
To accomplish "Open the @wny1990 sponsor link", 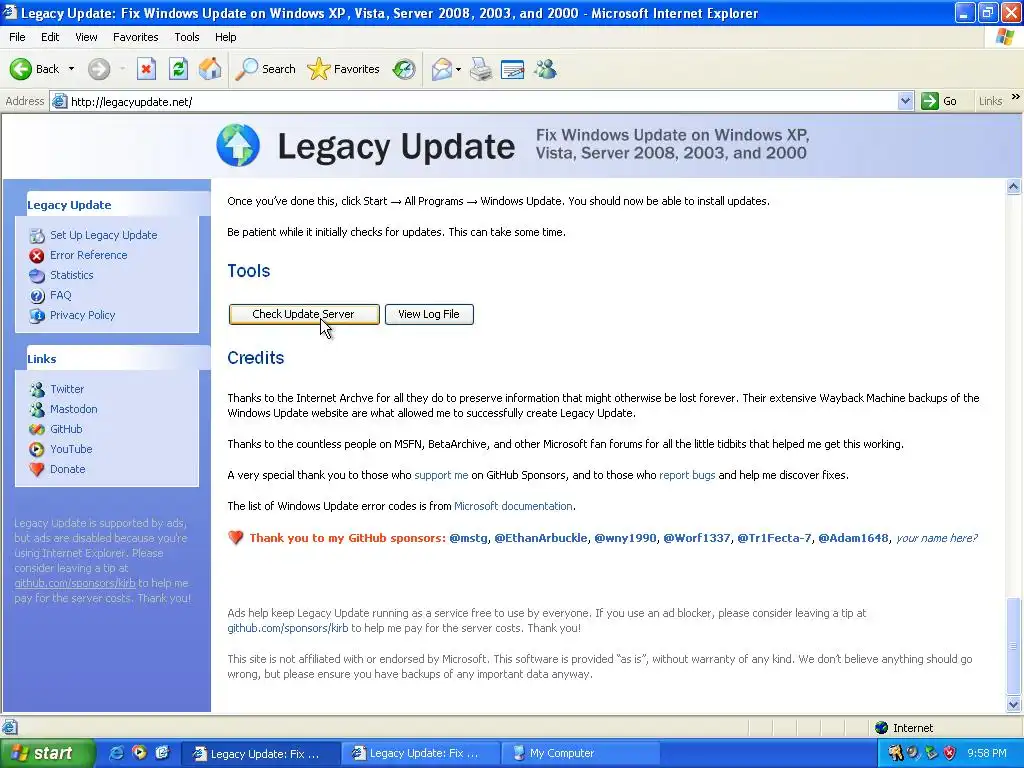I will point(625,538).
